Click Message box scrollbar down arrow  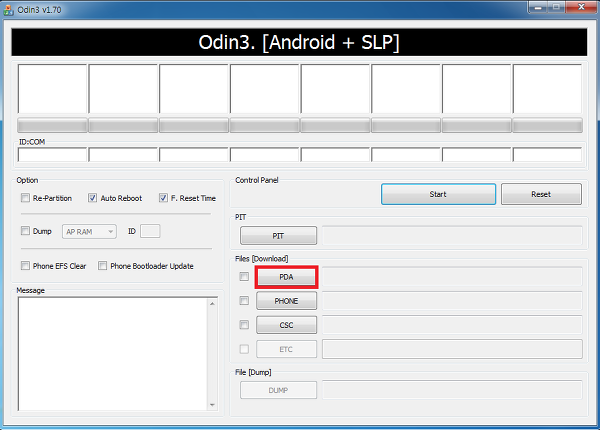coord(212,405)
